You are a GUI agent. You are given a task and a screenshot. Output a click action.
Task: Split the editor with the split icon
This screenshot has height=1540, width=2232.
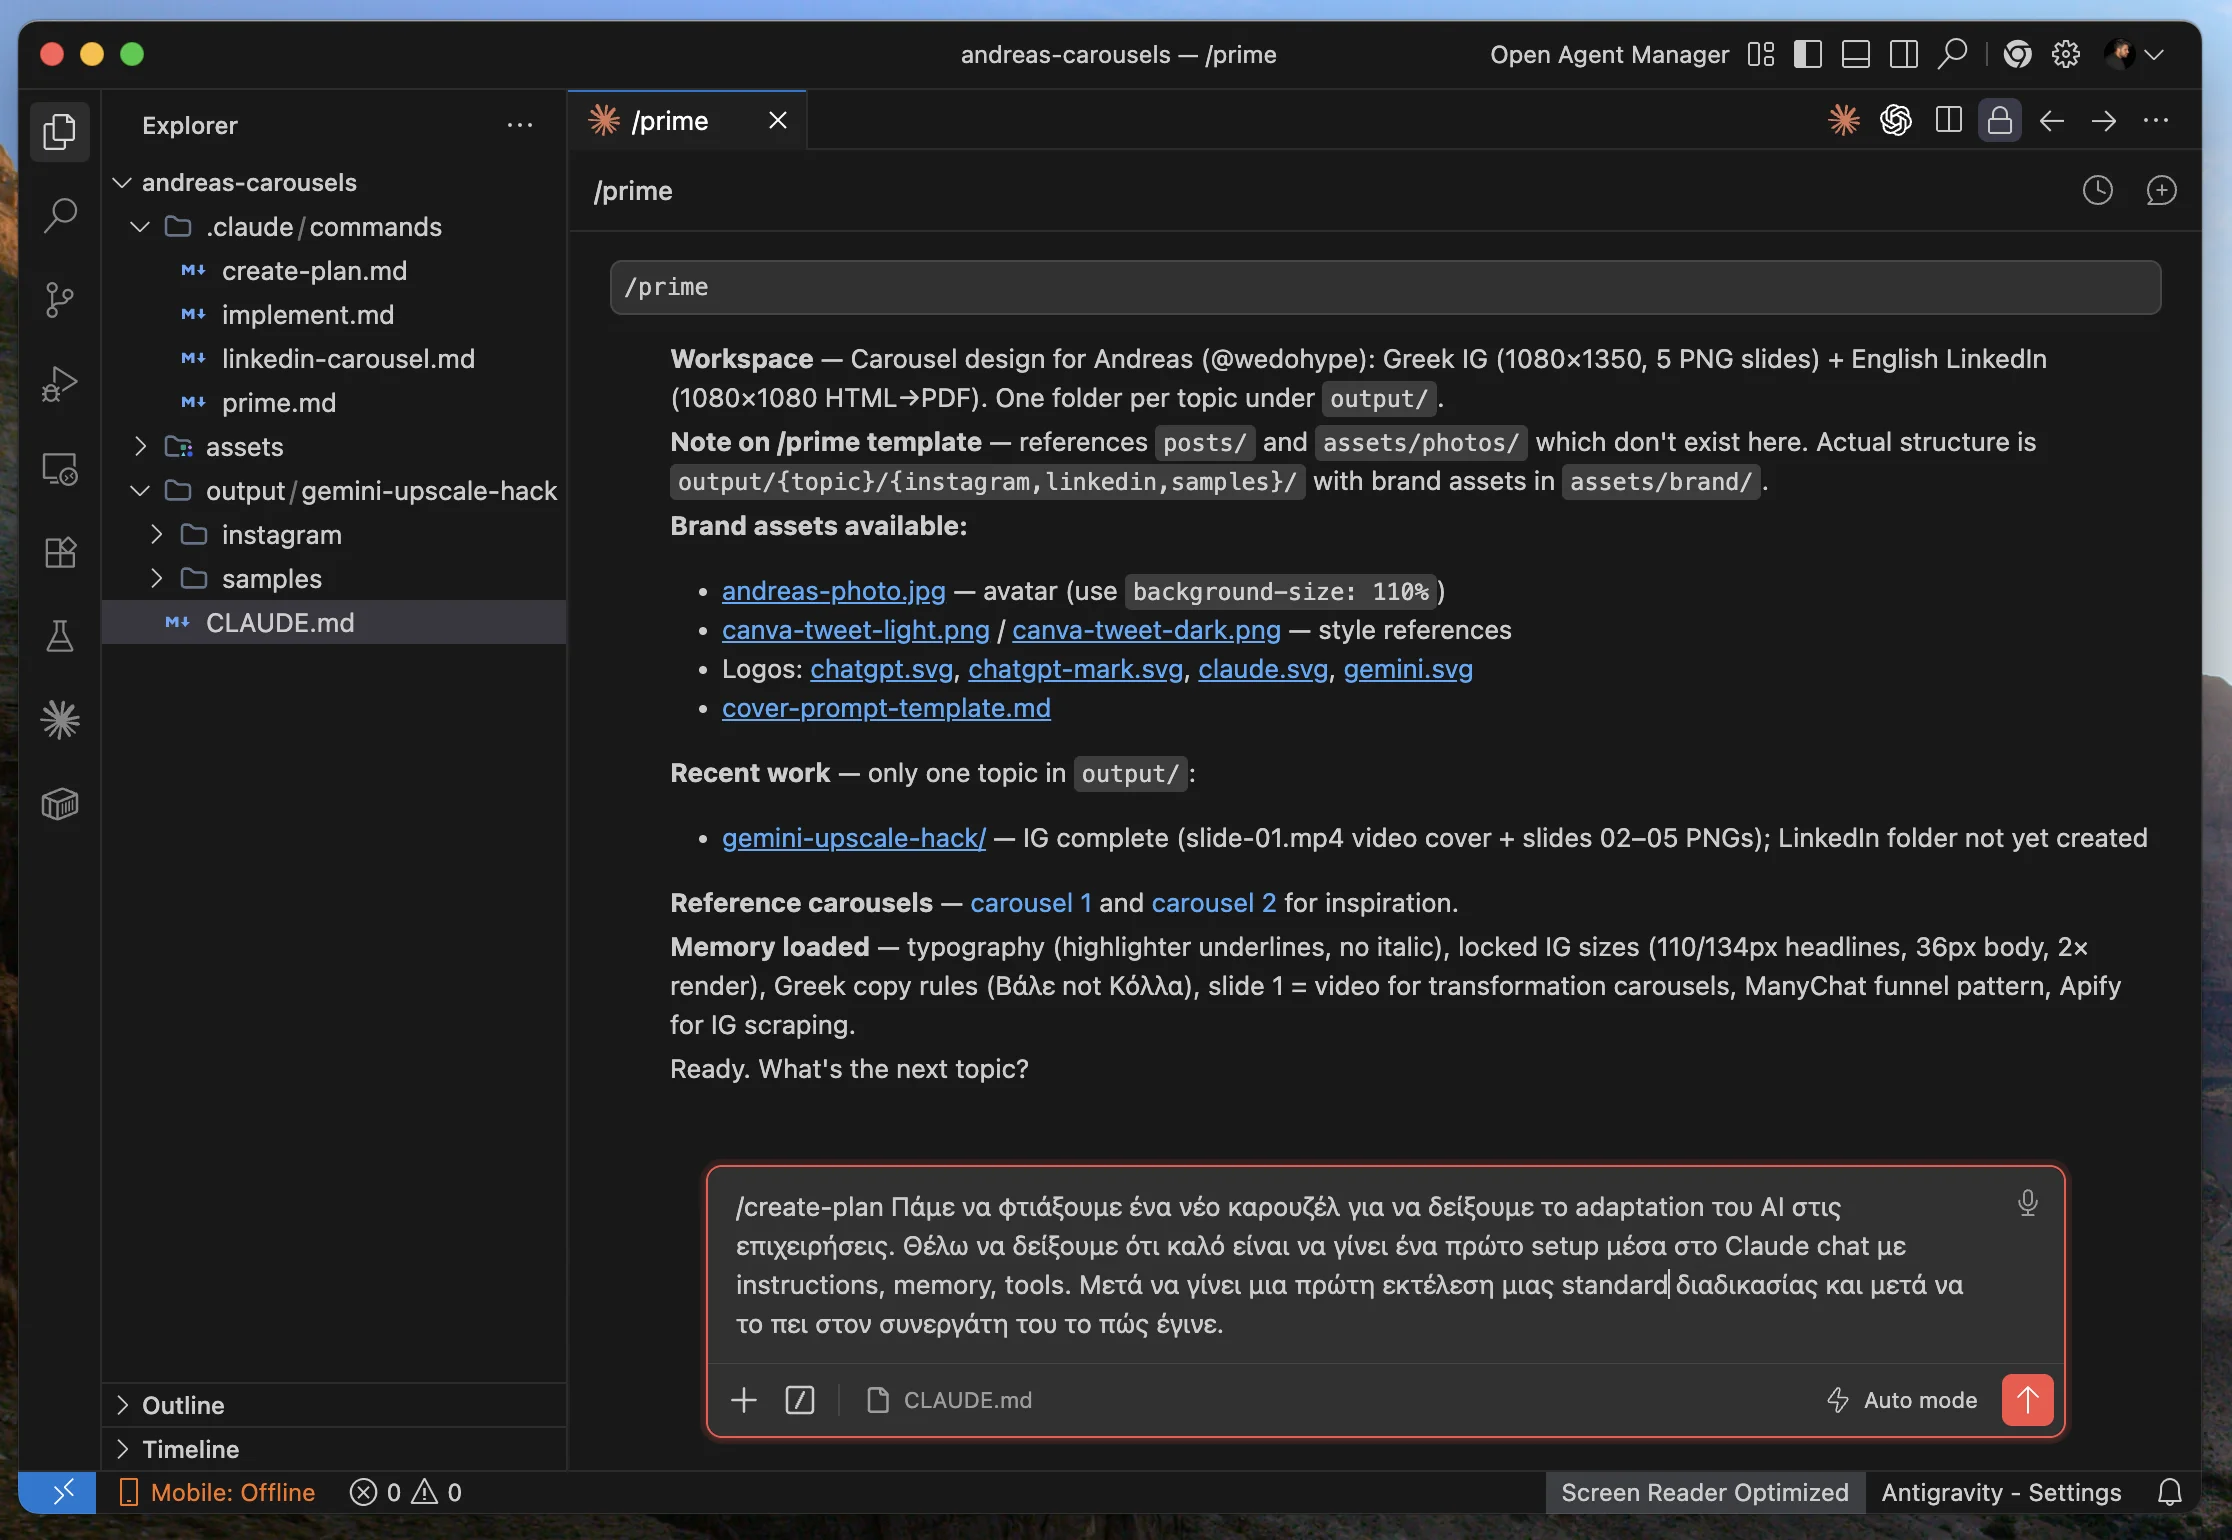[1948, 121]
